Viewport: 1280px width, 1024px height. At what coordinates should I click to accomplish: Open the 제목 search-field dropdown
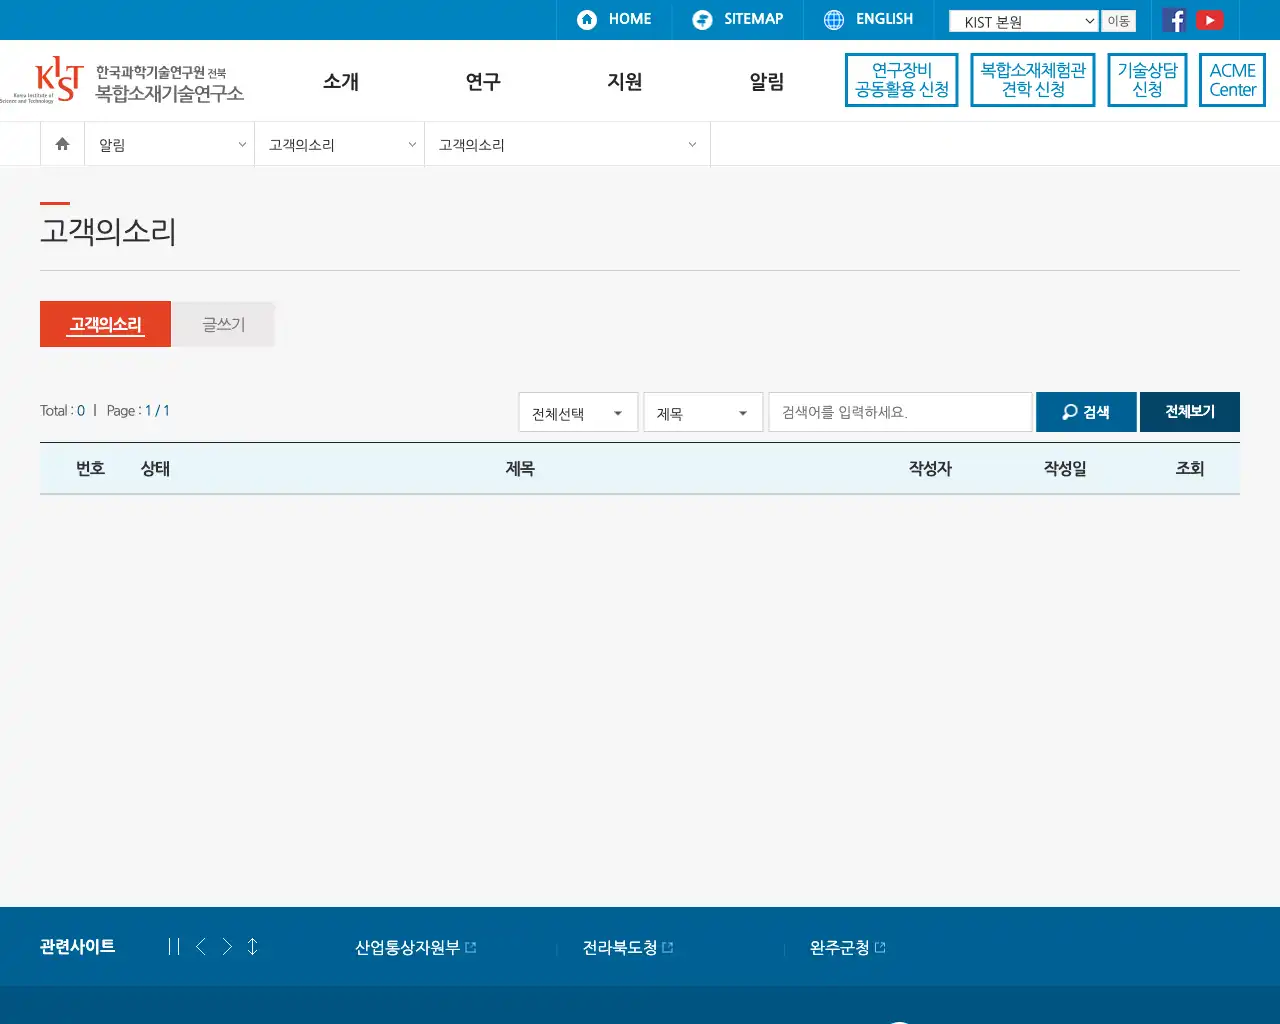(703, 412)
